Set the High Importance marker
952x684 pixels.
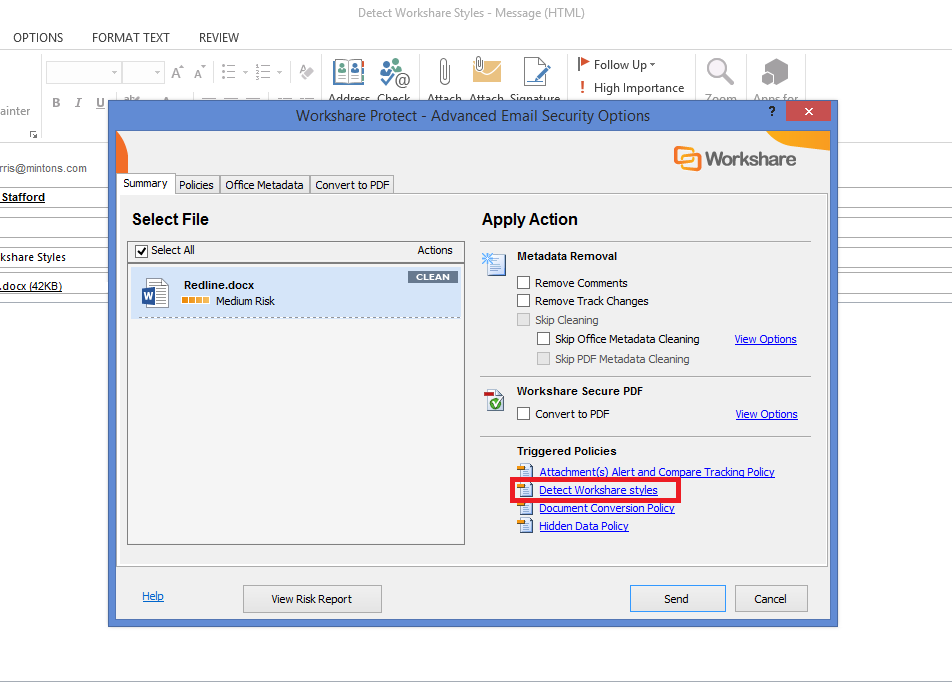631,88
